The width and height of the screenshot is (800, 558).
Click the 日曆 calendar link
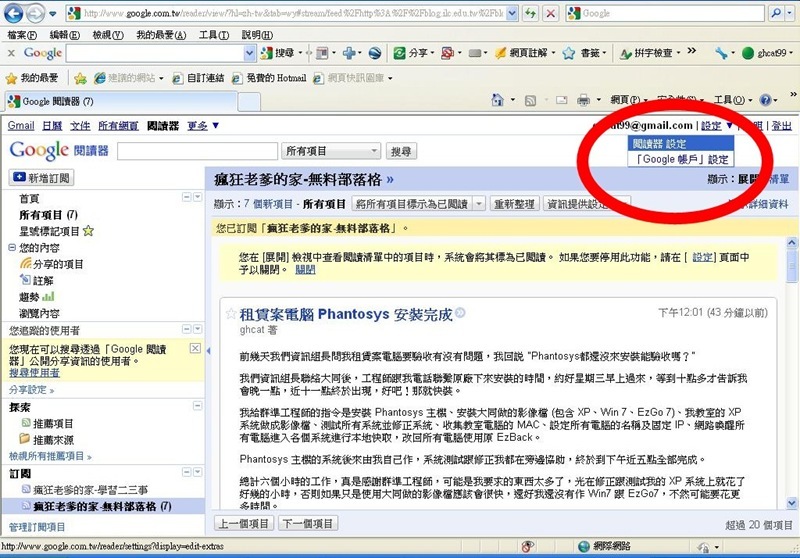pos(52,125)
